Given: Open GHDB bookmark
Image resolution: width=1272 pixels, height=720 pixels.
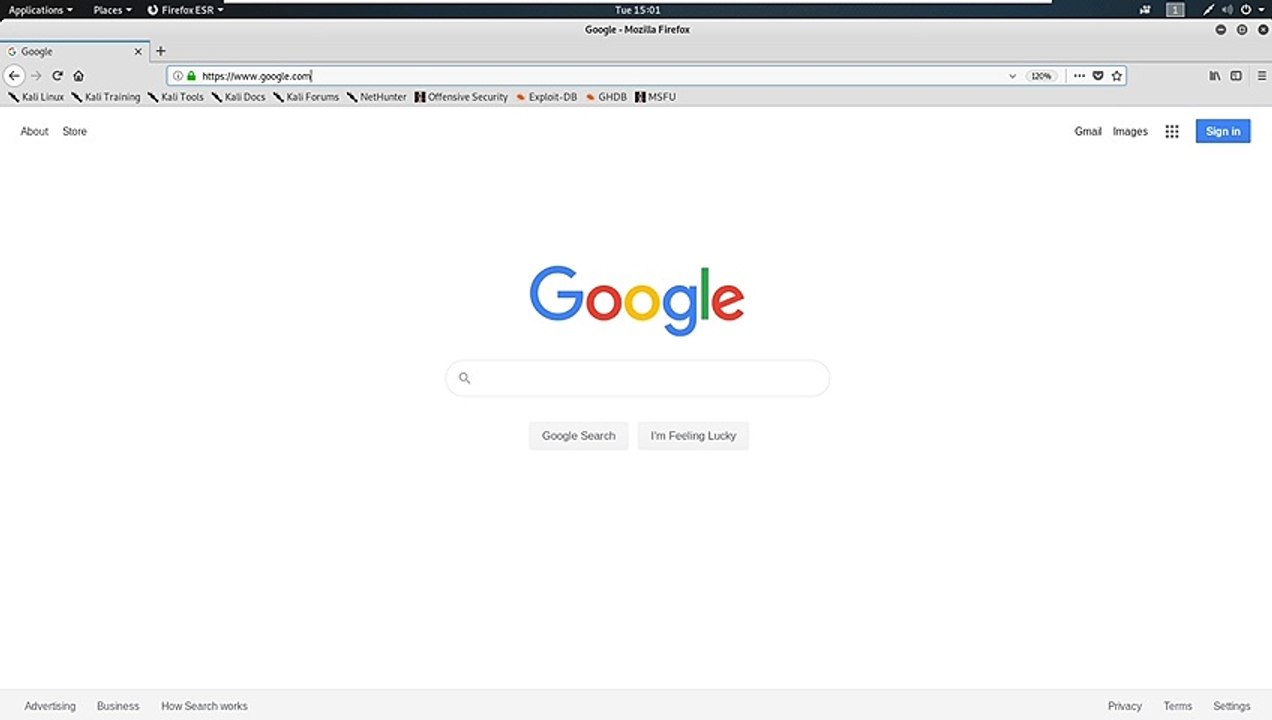Looking at the screenshot, I should click(x=606, y=97).
